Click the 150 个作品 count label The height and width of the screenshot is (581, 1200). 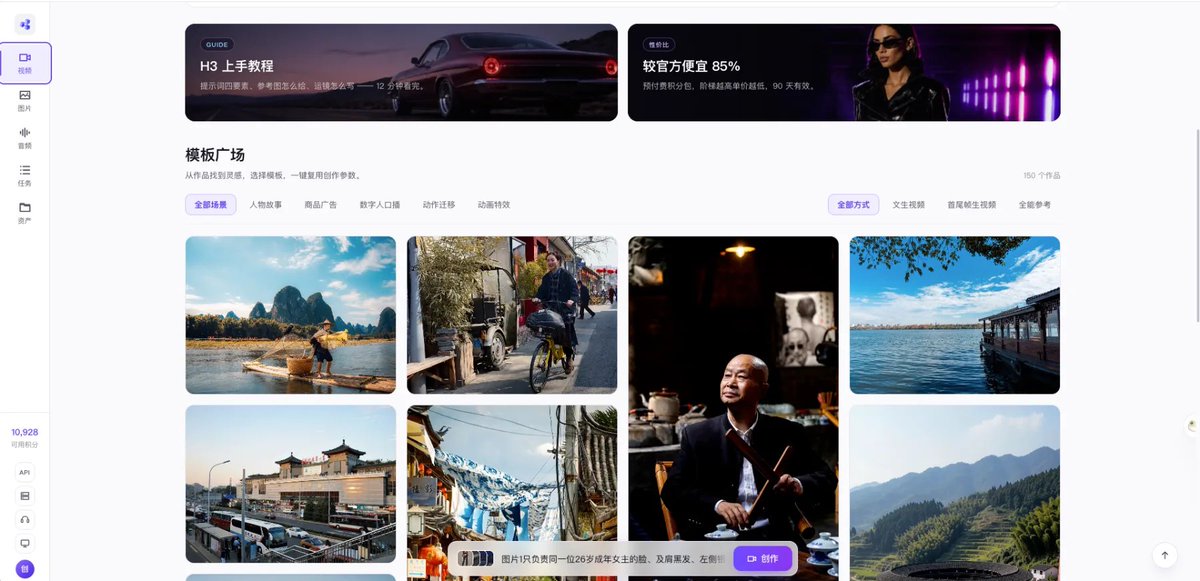pos(1042,175)
